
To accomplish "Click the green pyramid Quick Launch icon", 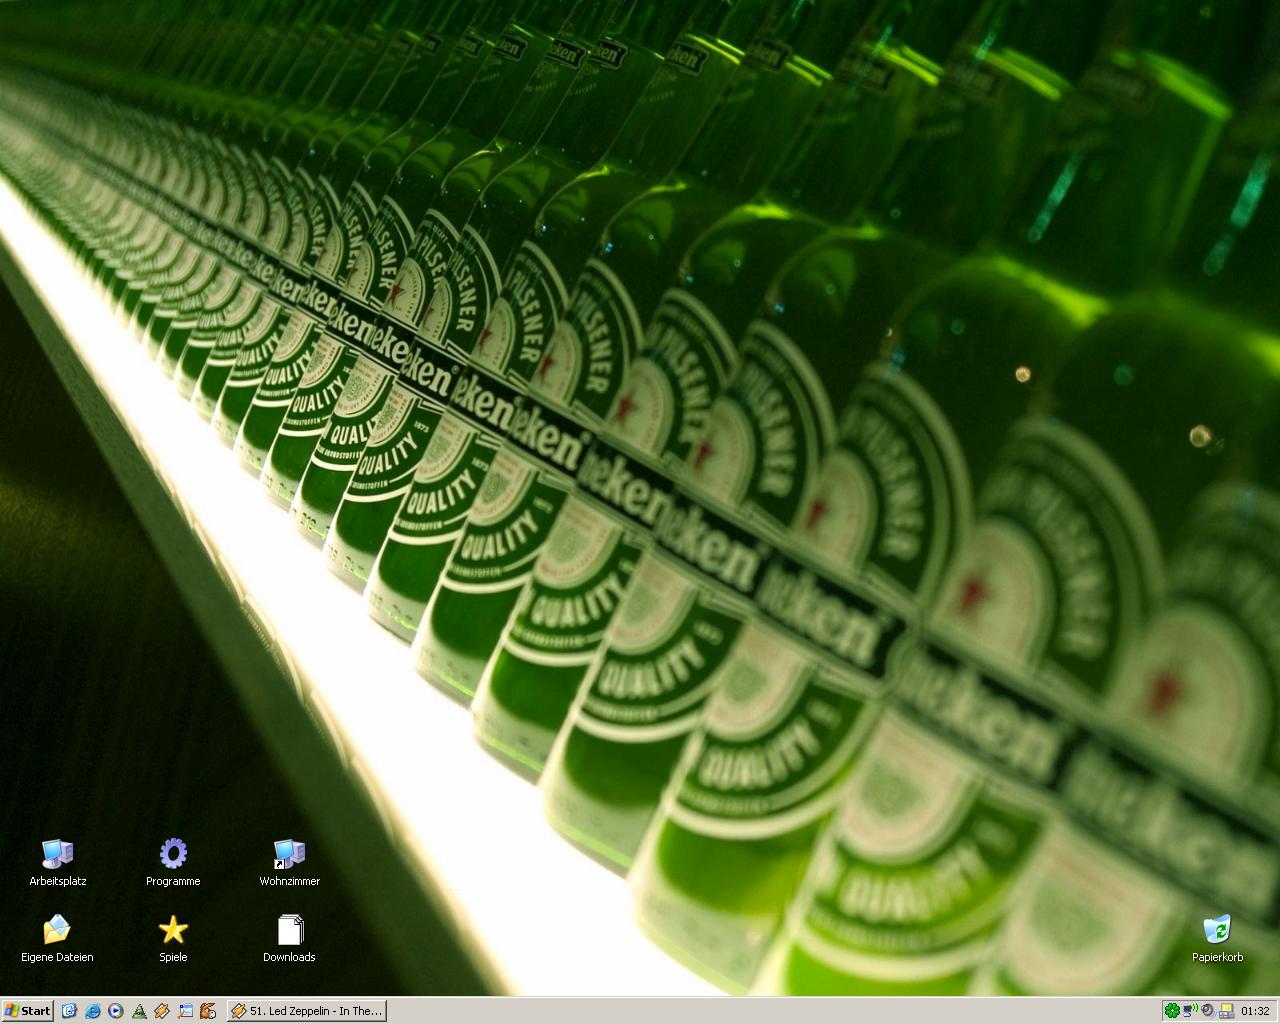I will click(139, 1011).
